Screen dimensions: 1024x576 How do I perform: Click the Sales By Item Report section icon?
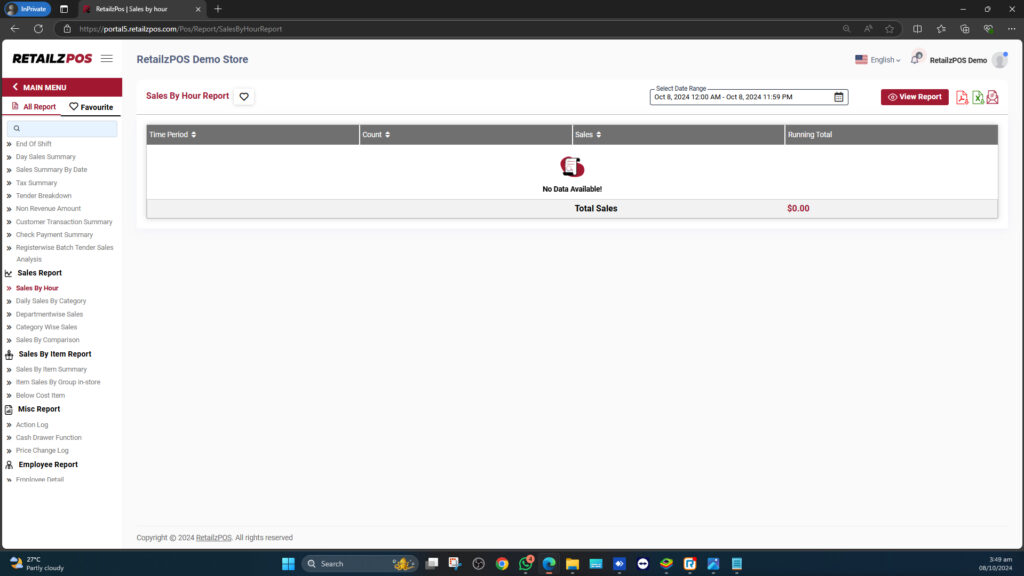pyautogui.click(x=8, y=353)
